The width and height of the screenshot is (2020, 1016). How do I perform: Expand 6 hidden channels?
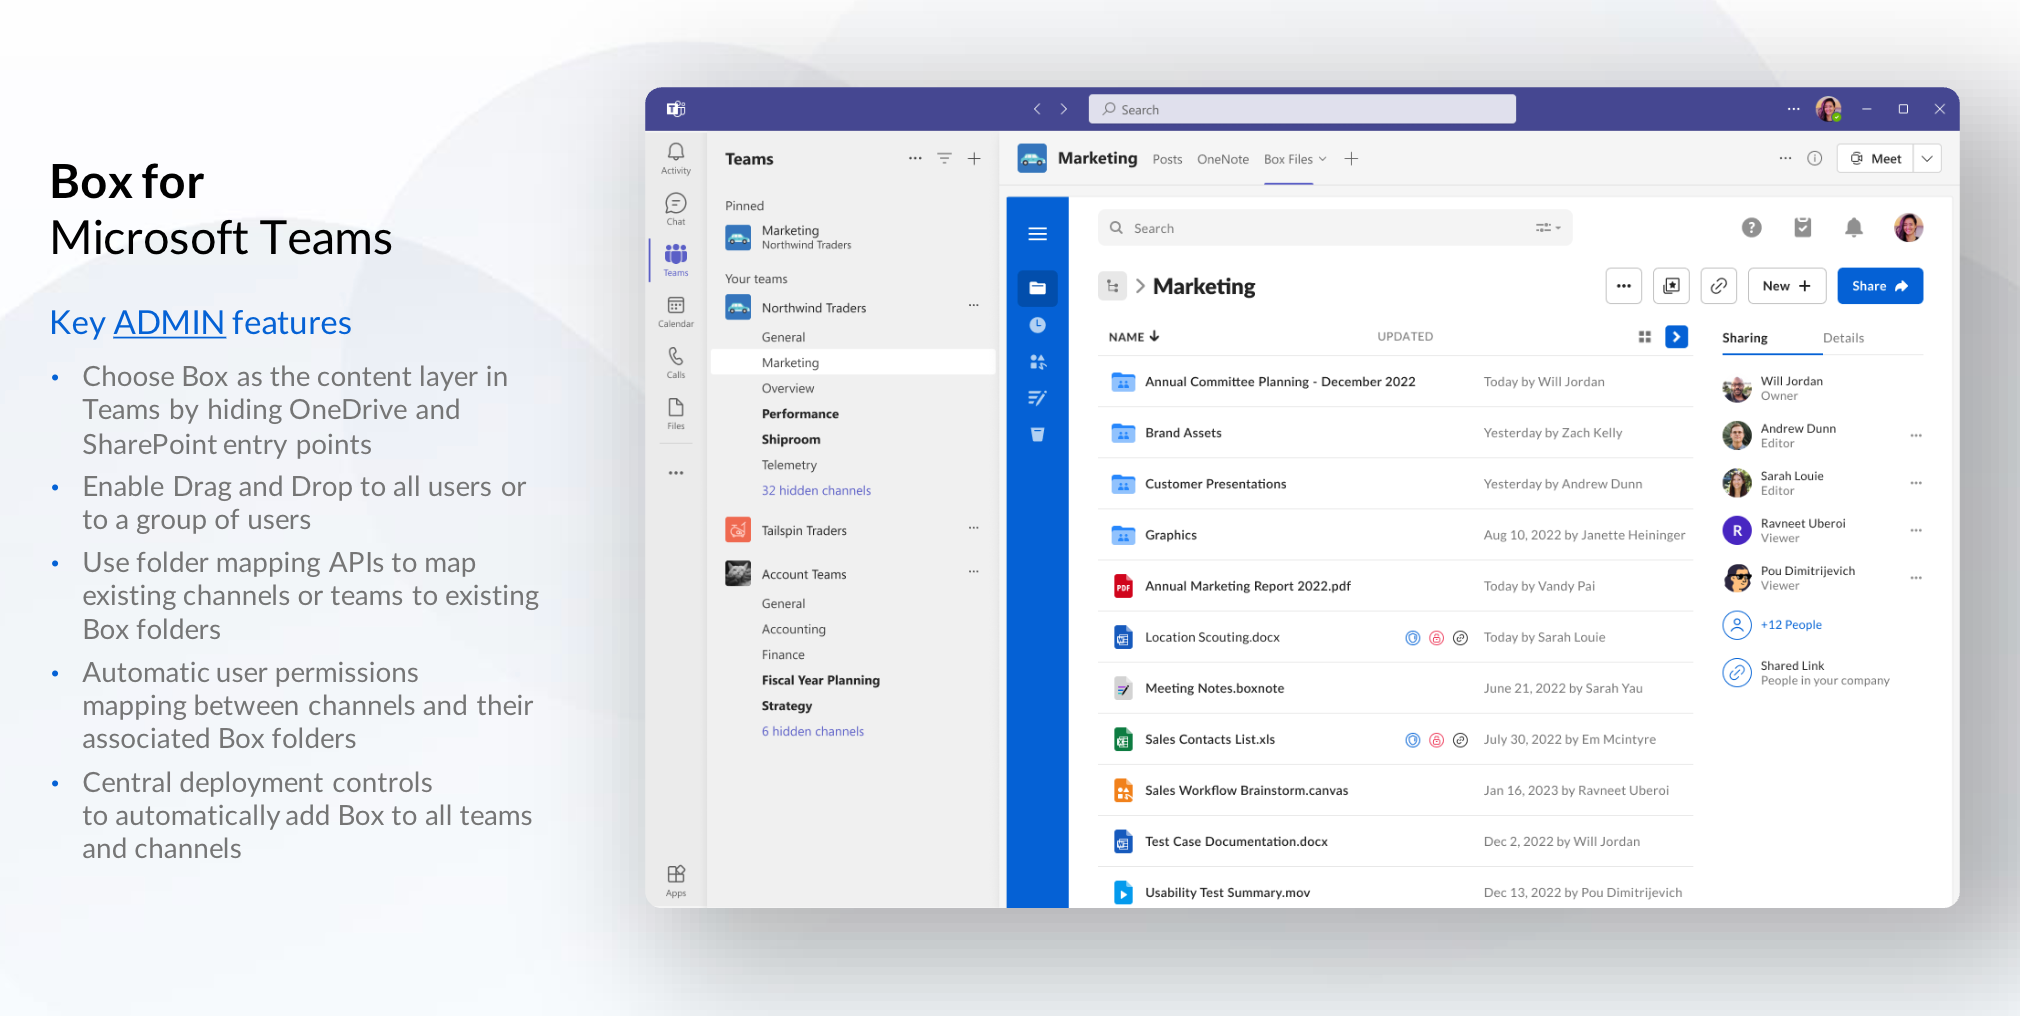point(813,731)
